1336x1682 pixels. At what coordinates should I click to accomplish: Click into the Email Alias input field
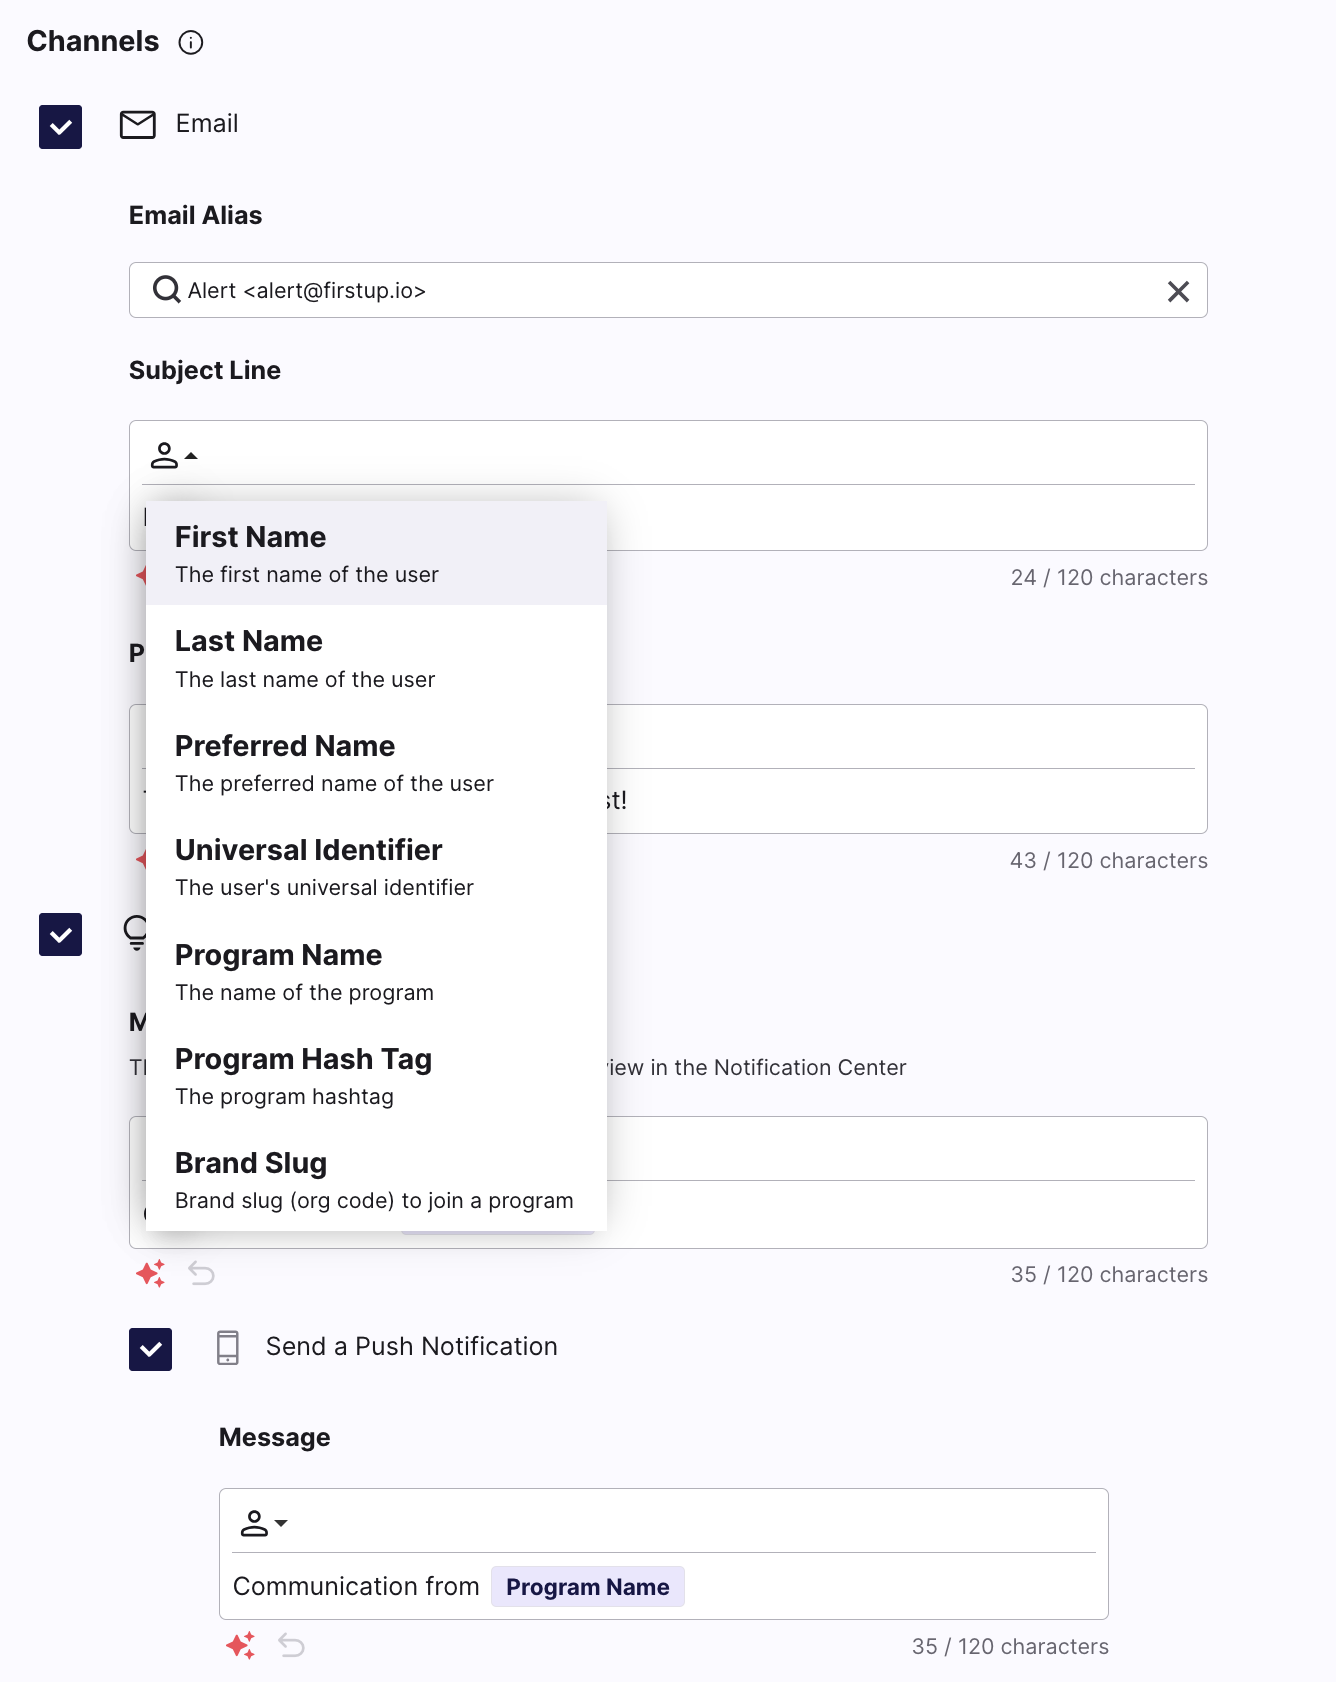660,291
